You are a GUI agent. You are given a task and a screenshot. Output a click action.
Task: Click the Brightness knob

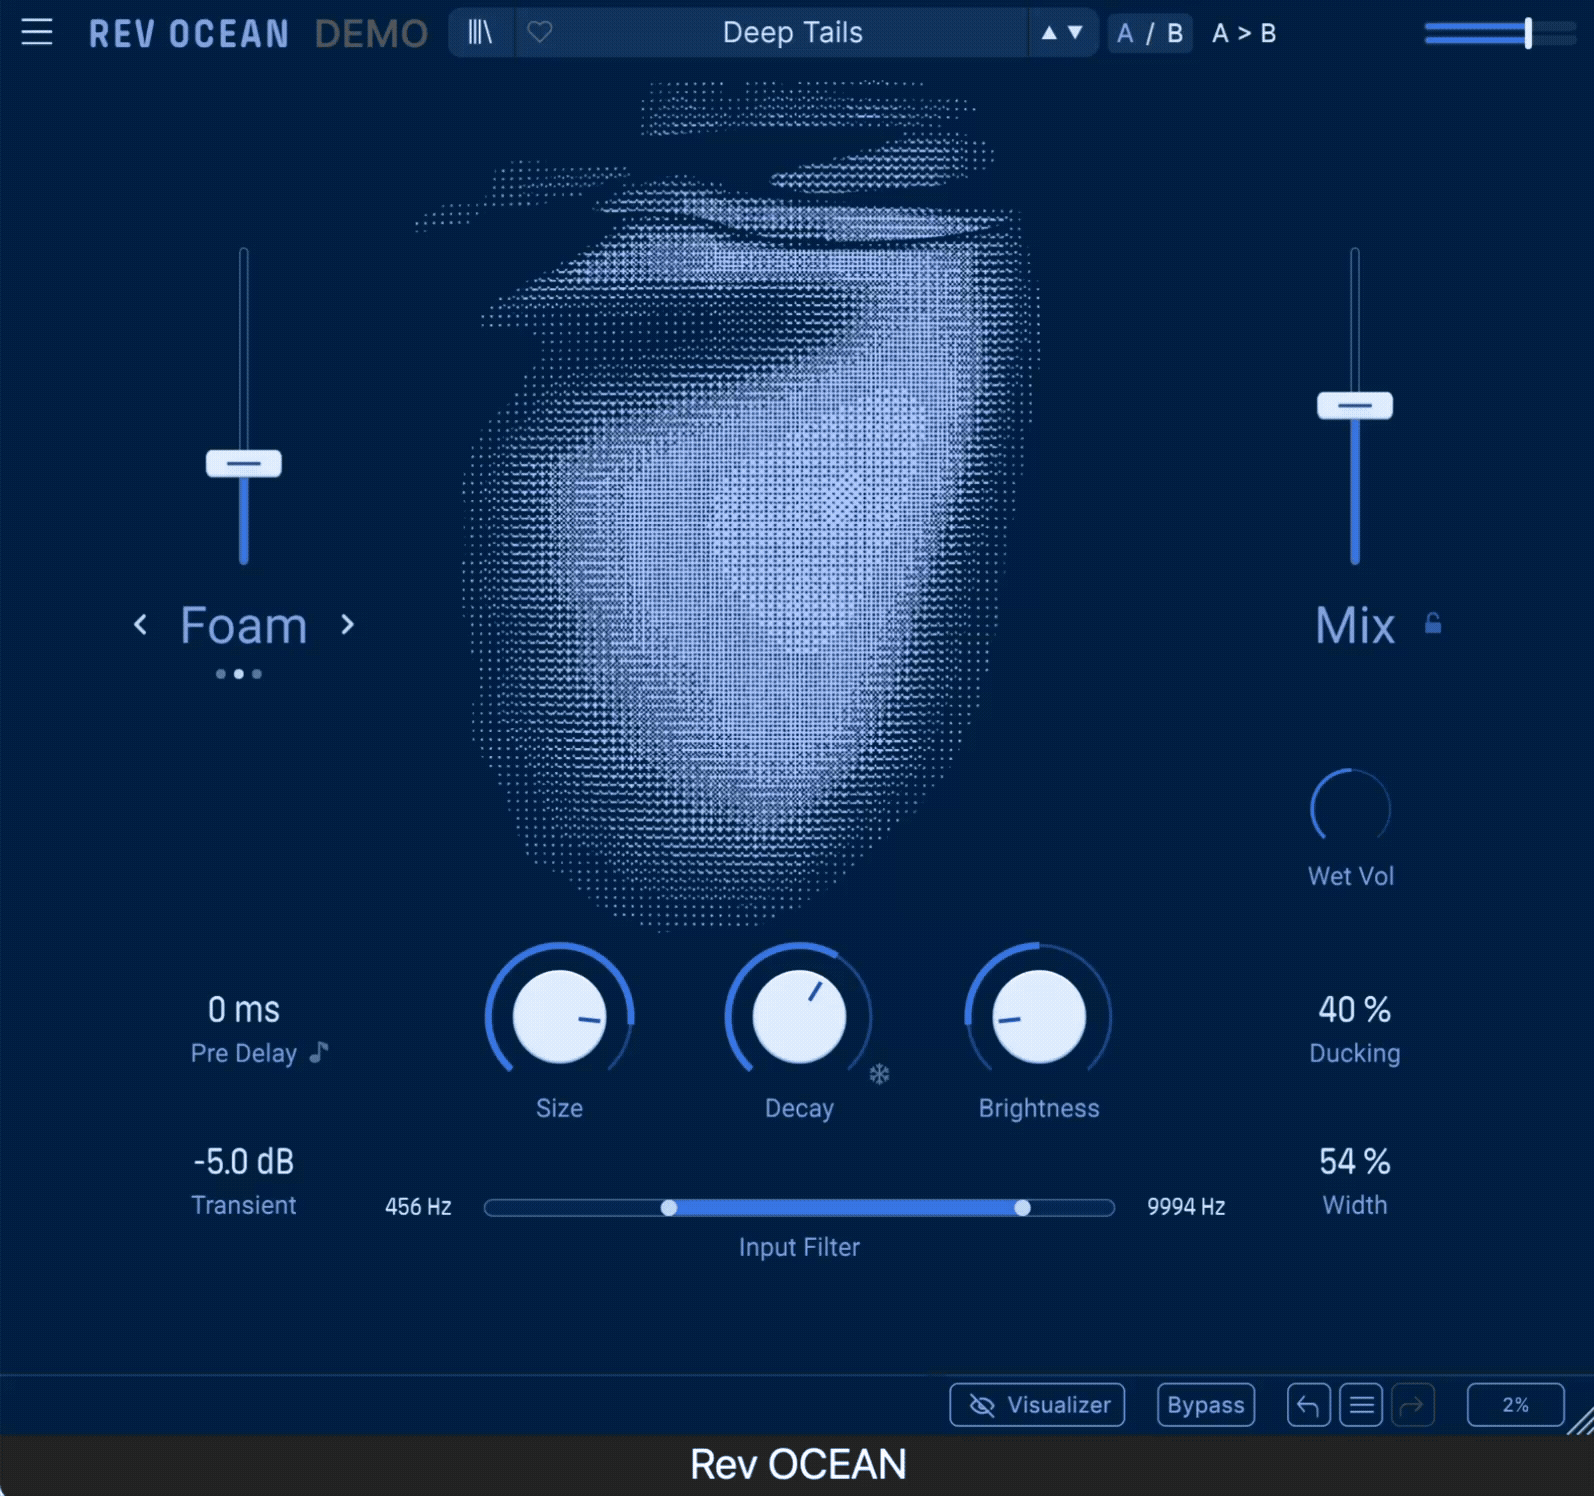point(1039,1017)
